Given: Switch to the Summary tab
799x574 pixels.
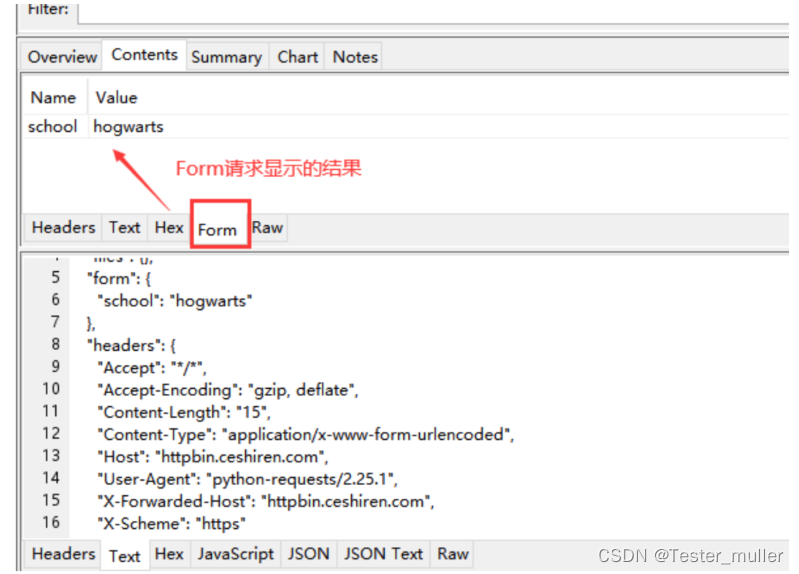Looking at the screenshot, I should pos(226,57).
